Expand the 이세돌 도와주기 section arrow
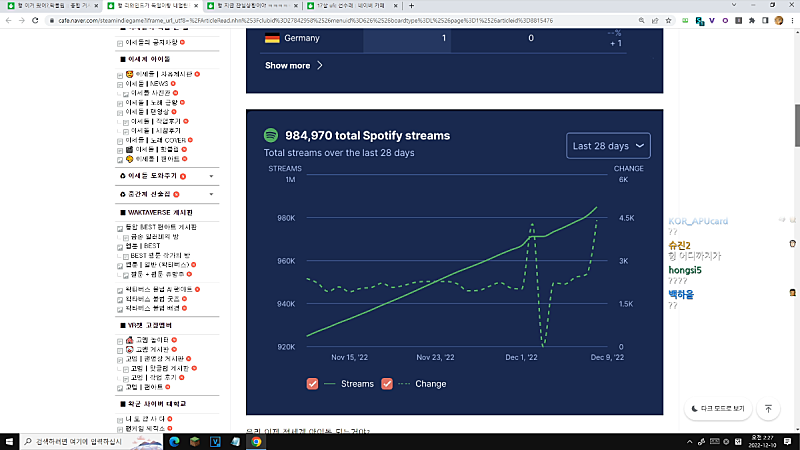 pyautogui.click(x=211, y=176)
